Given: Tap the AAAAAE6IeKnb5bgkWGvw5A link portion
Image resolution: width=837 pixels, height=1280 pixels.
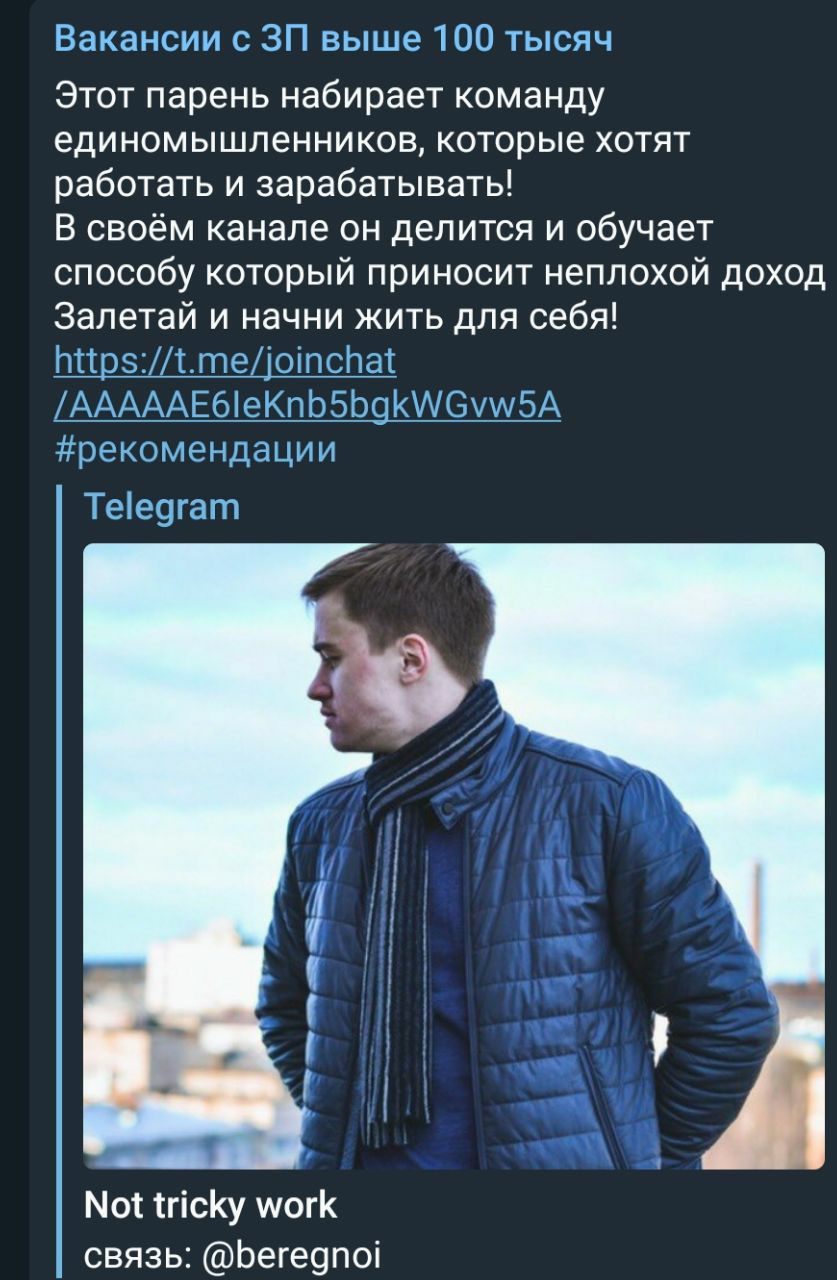Looking at the screenshot, I should point(307,405).
